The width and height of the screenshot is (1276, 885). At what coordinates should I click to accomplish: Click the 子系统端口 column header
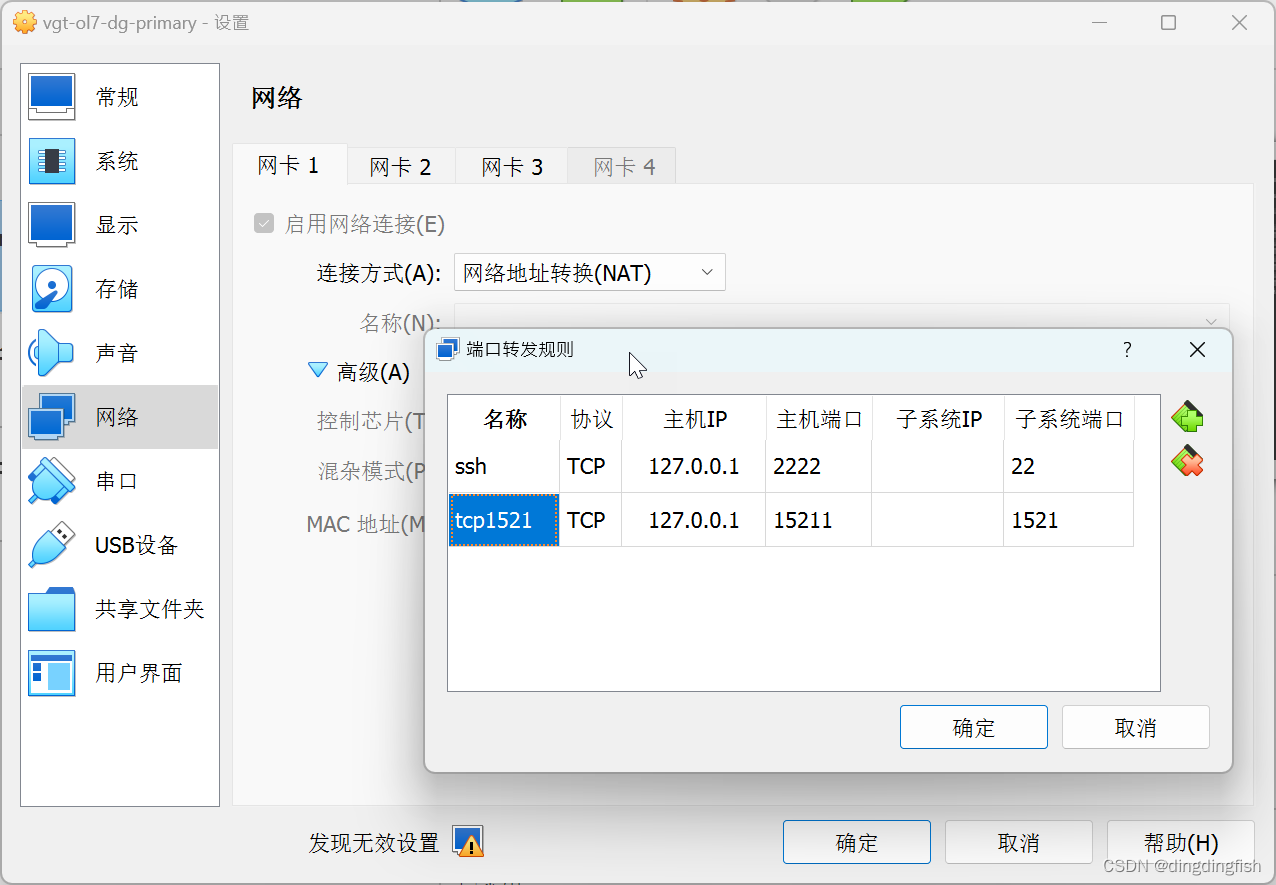tap(1069, 419)
